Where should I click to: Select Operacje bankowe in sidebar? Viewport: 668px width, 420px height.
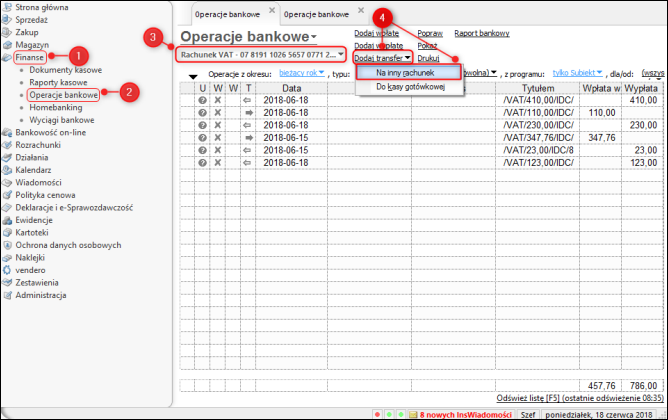(x=63, y=95)
